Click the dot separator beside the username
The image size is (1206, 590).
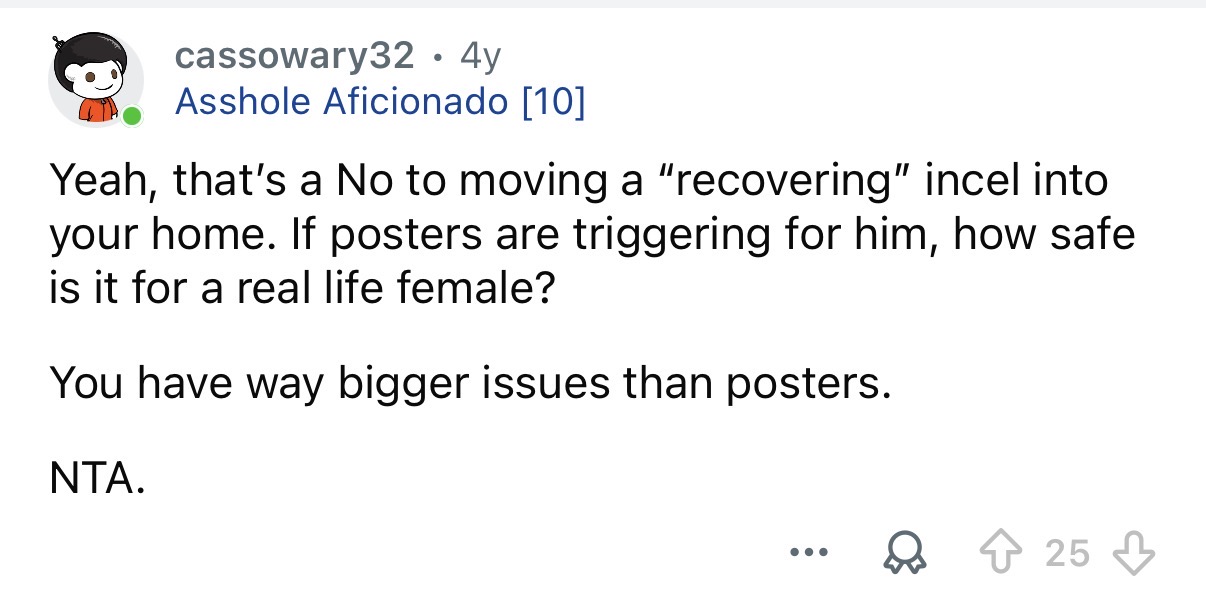pos(437,56)
